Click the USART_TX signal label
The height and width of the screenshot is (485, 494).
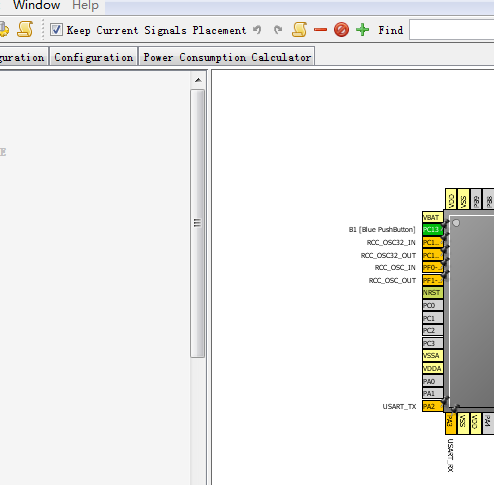click(399, 407)
